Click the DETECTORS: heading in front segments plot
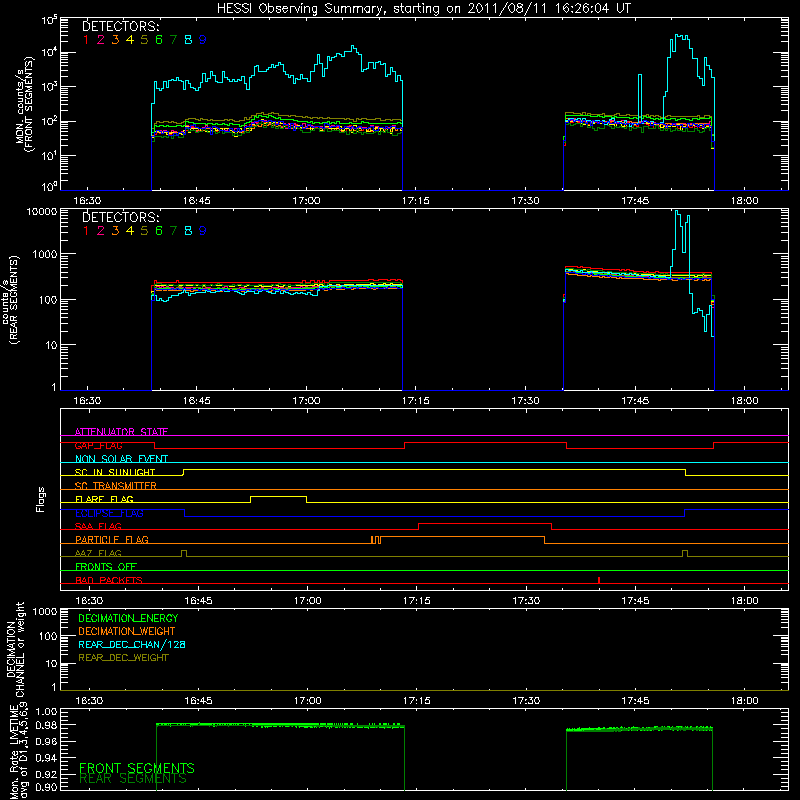This screenshot has width=800, height=800. click(121, 26)
